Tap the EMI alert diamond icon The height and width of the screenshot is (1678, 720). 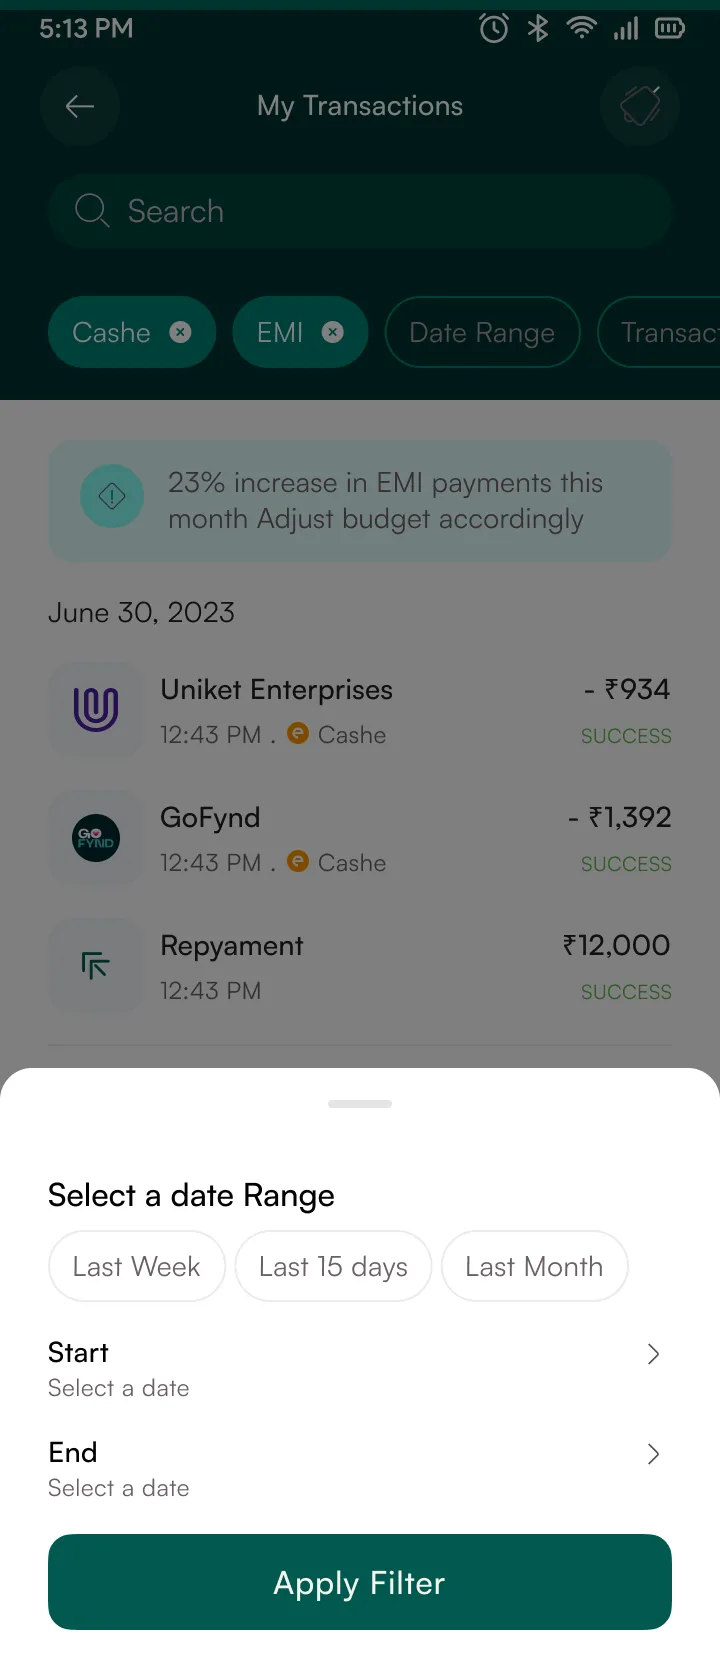(x=112, y=496)
